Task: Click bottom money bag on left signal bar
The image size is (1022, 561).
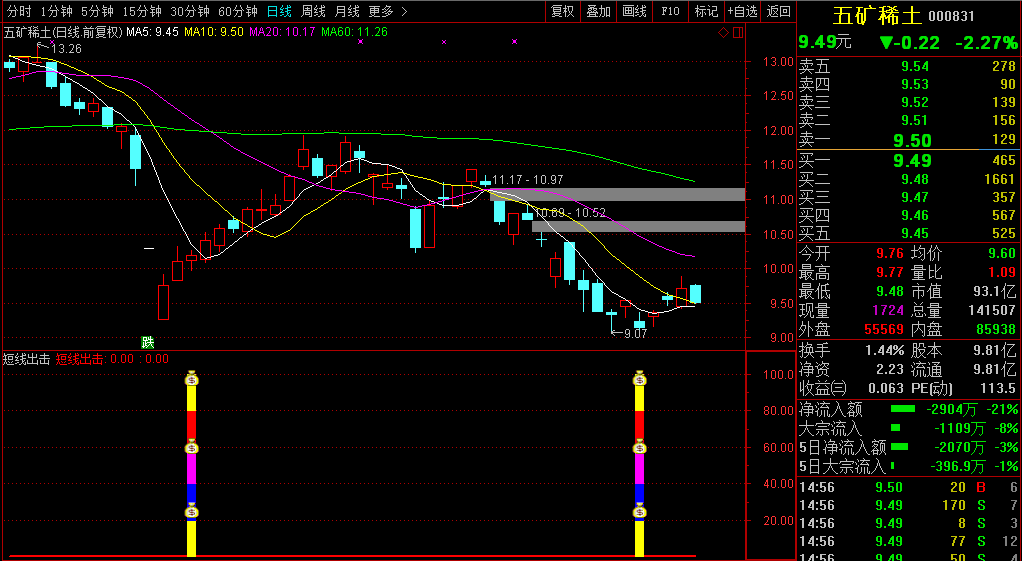Action: tap(192, 512)
